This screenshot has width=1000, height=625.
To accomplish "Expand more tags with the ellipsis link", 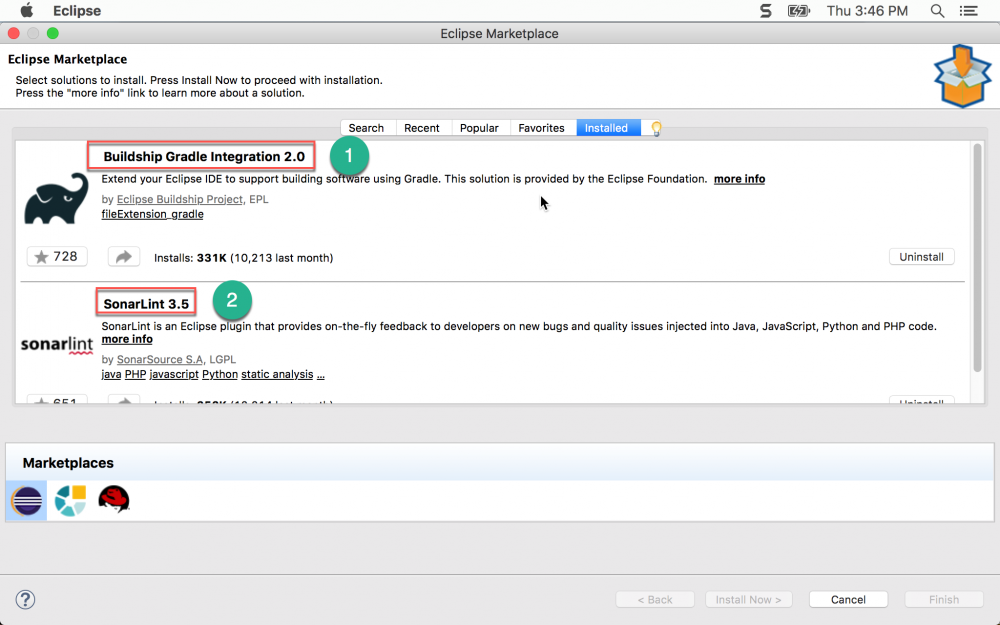I will (x=321, y=374).
